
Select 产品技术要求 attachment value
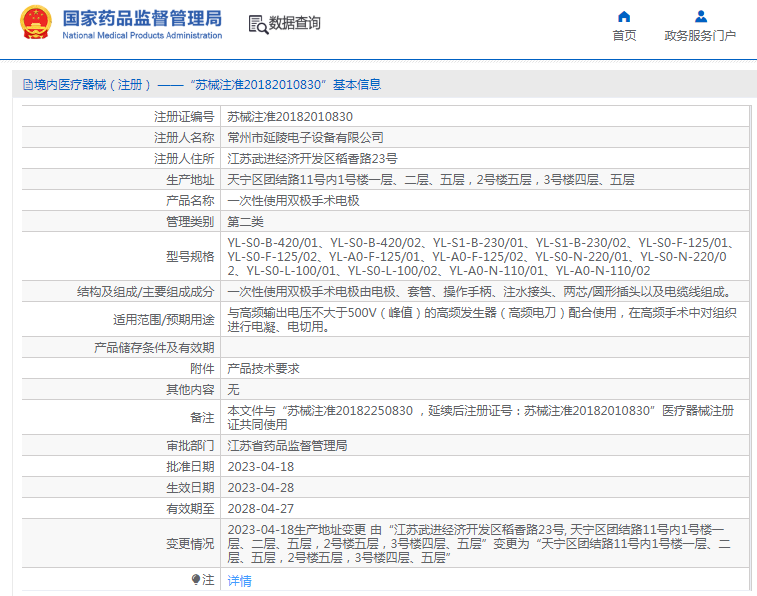pos(264,369)
